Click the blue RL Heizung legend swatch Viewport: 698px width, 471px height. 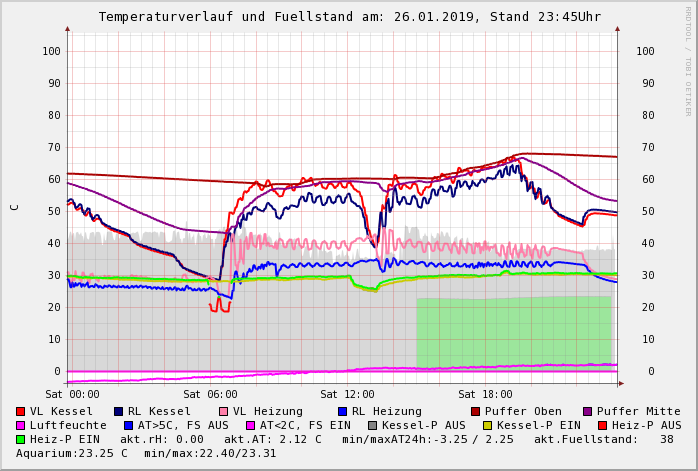[341, 411]
